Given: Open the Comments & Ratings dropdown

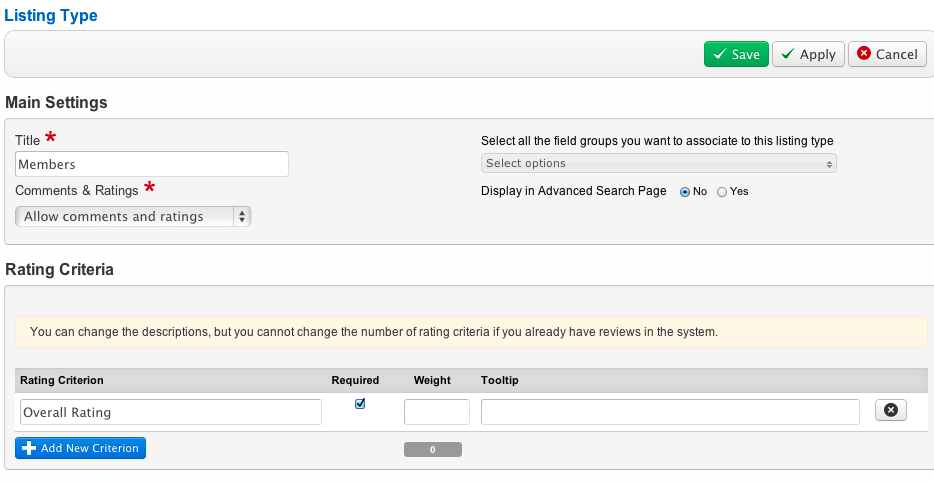Looking at the screenshot, I should click(133, 216).
